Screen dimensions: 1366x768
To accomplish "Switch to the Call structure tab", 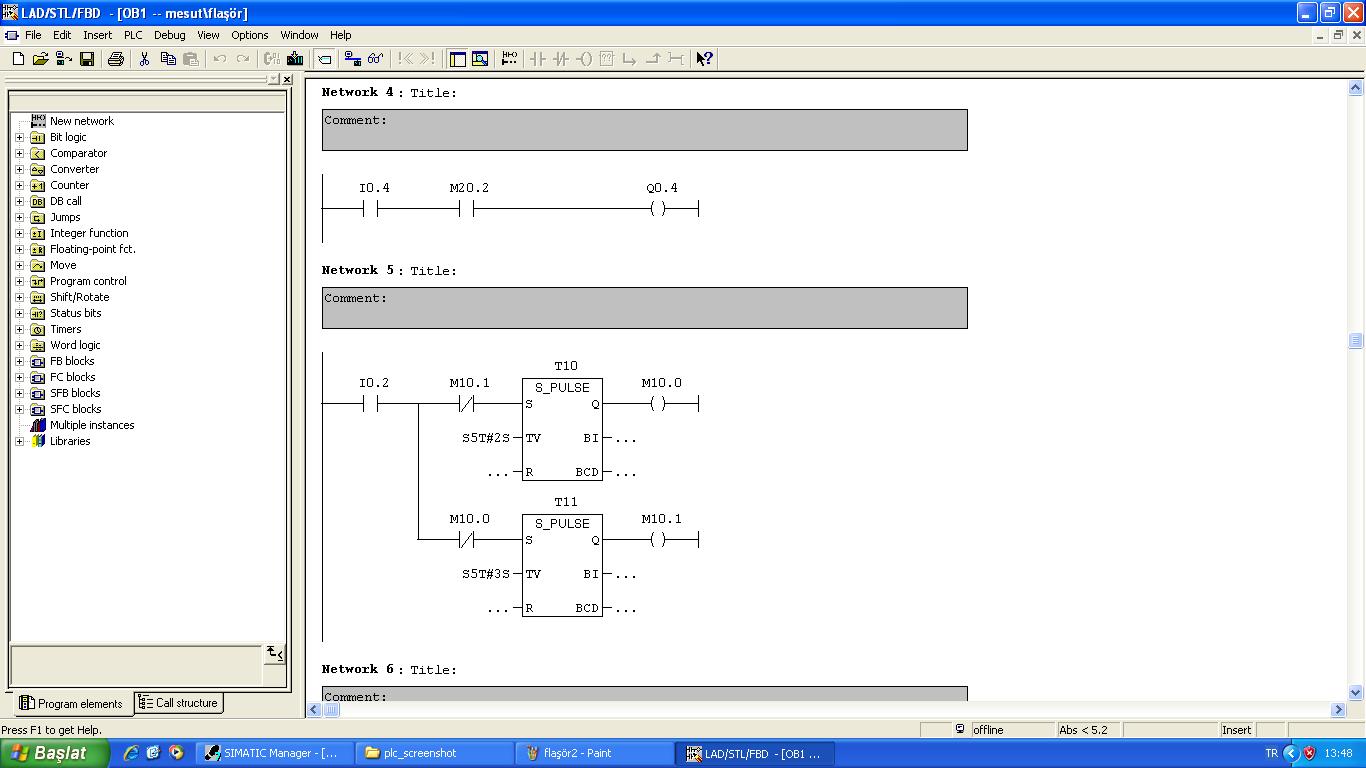I will pos(178,703).
